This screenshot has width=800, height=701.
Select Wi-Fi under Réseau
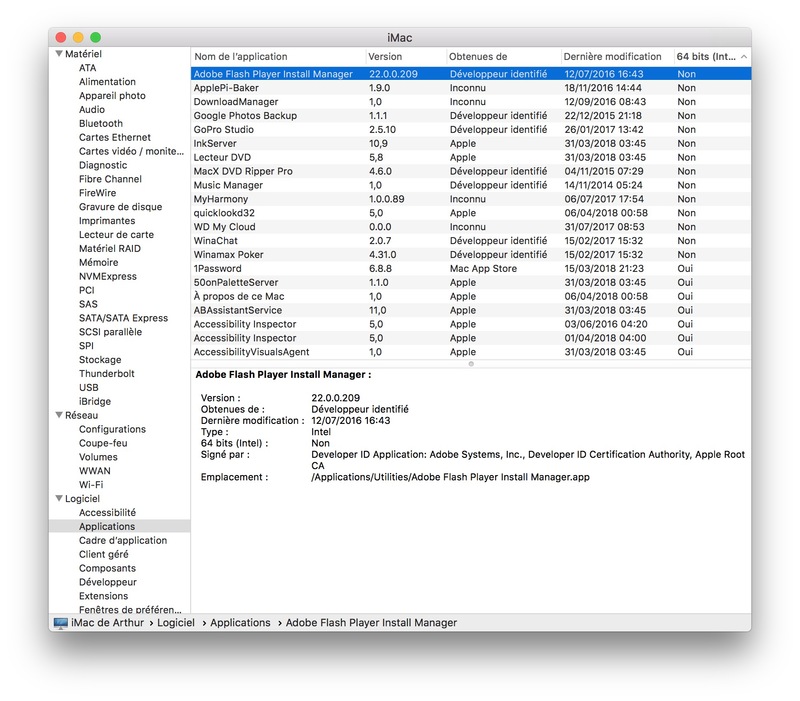(91, 485)
